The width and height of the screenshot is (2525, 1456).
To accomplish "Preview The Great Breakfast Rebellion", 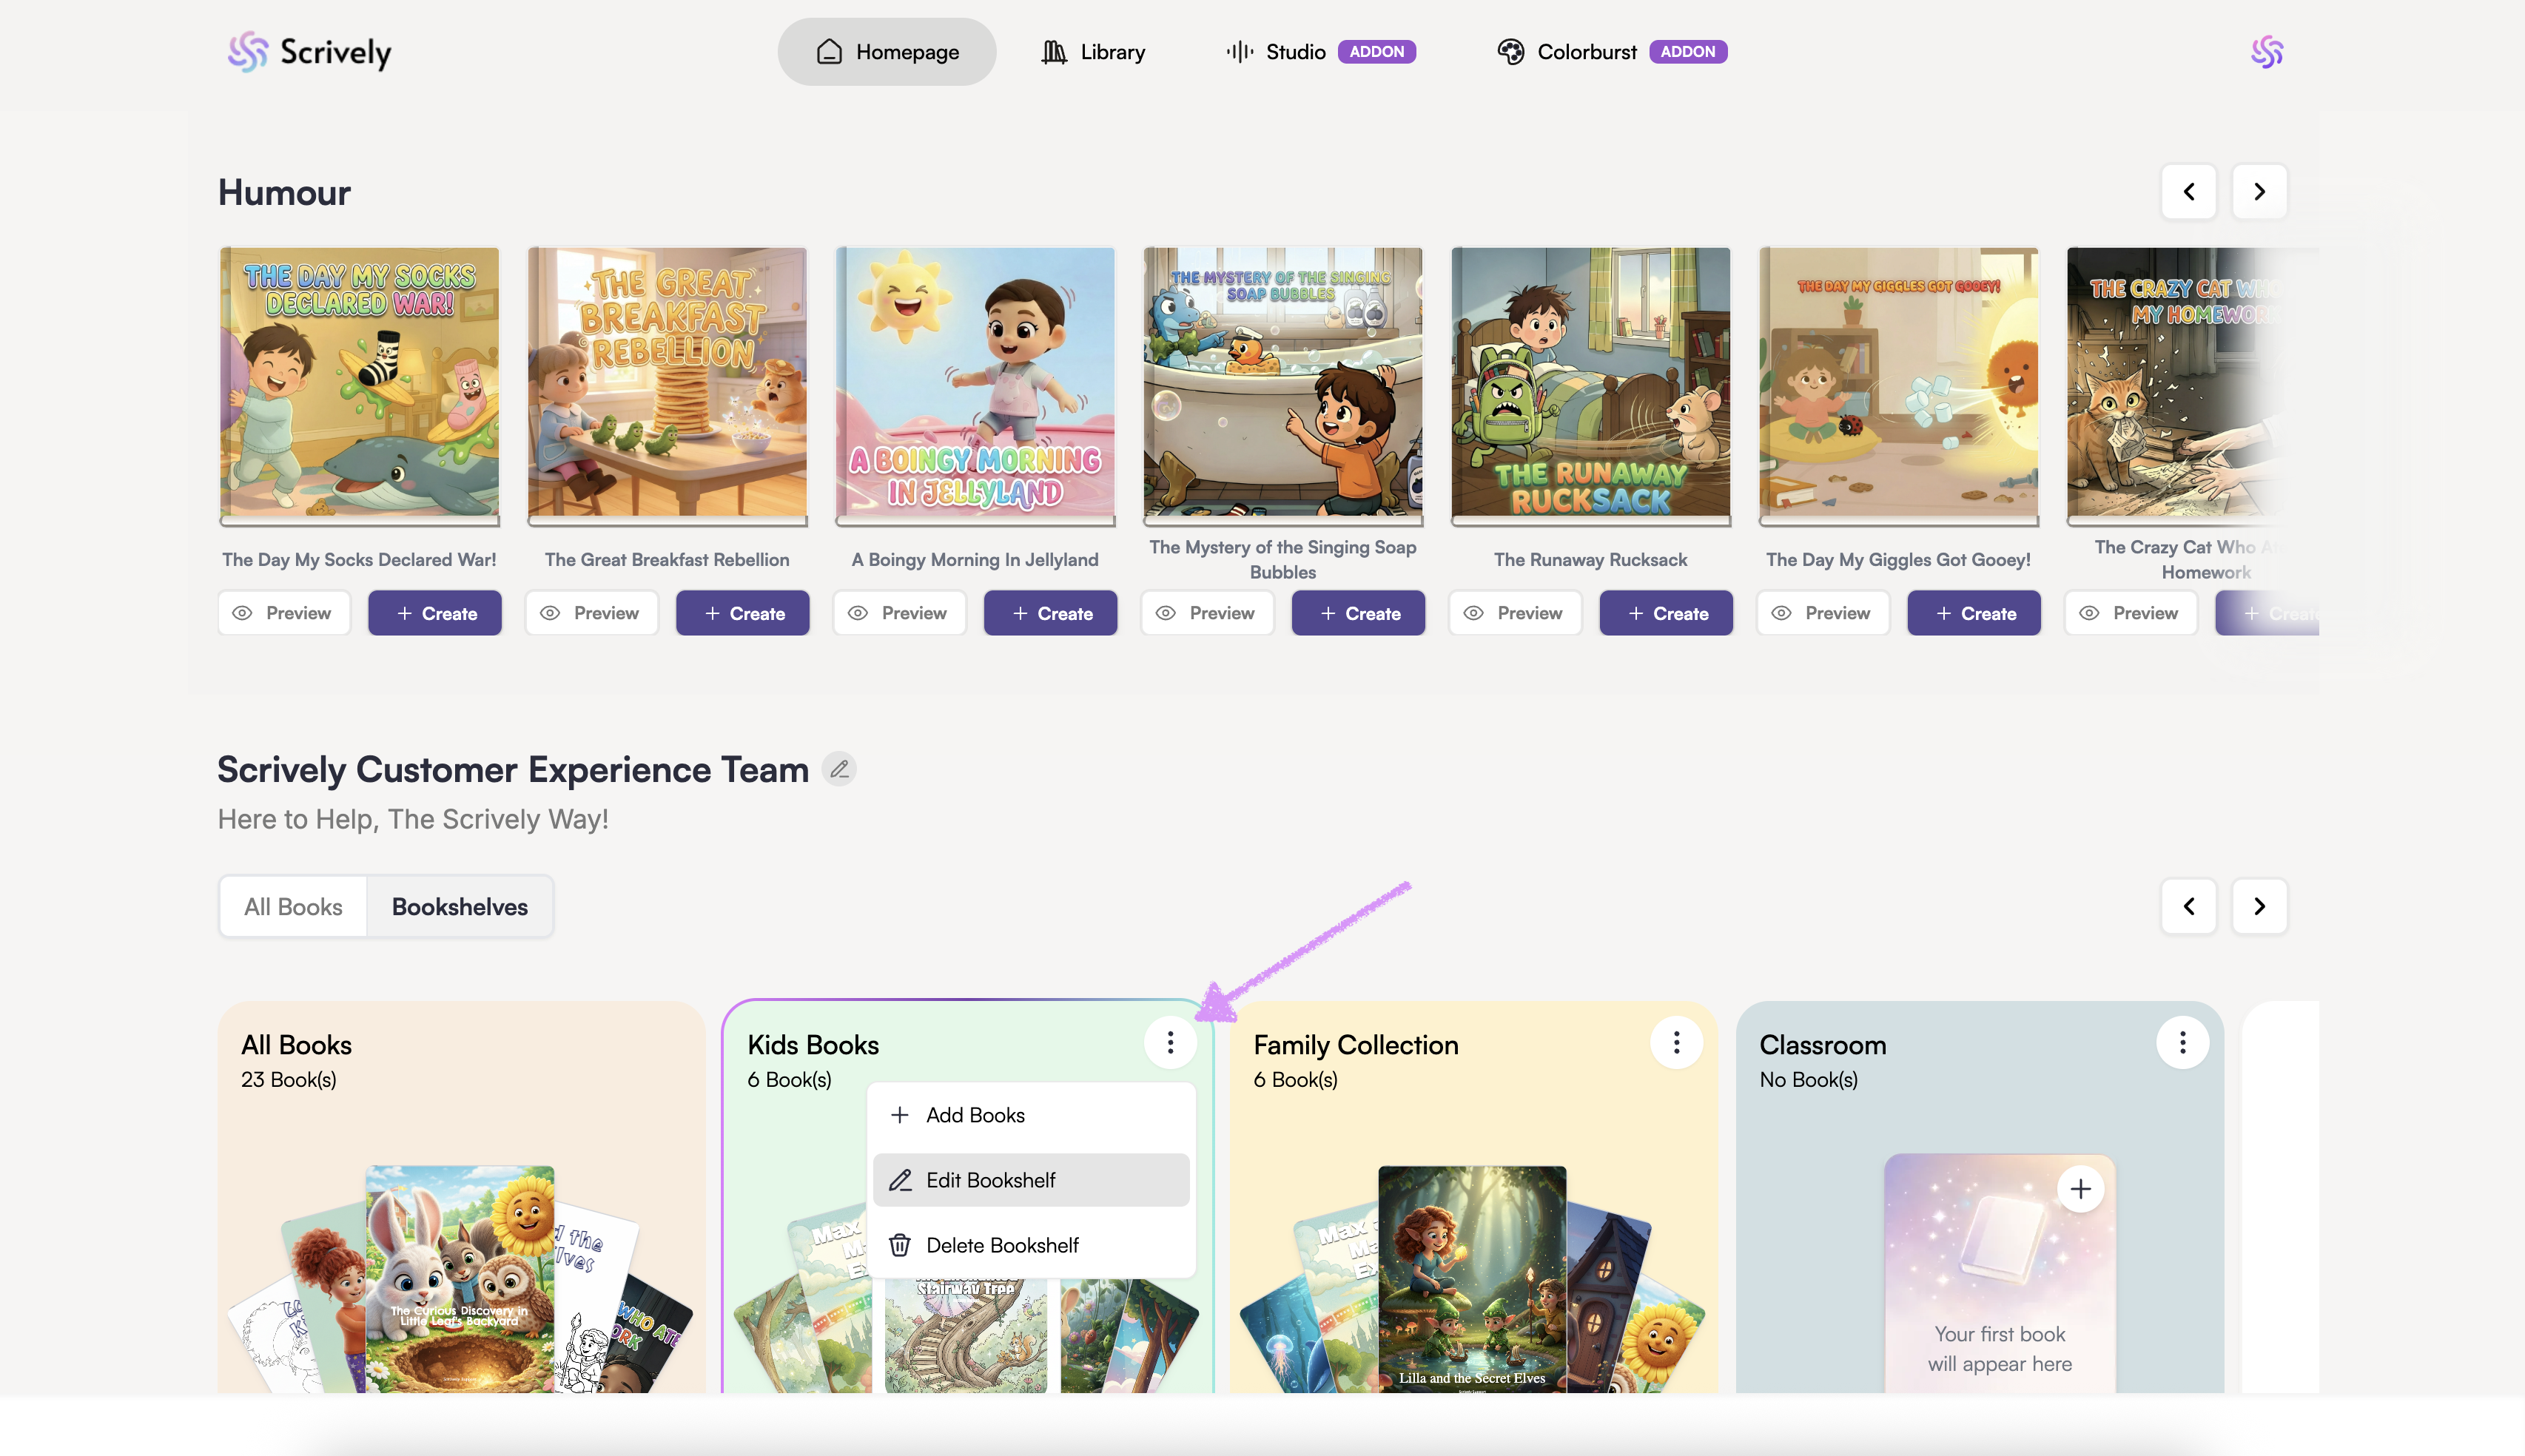I will click(x=591, y=613).
